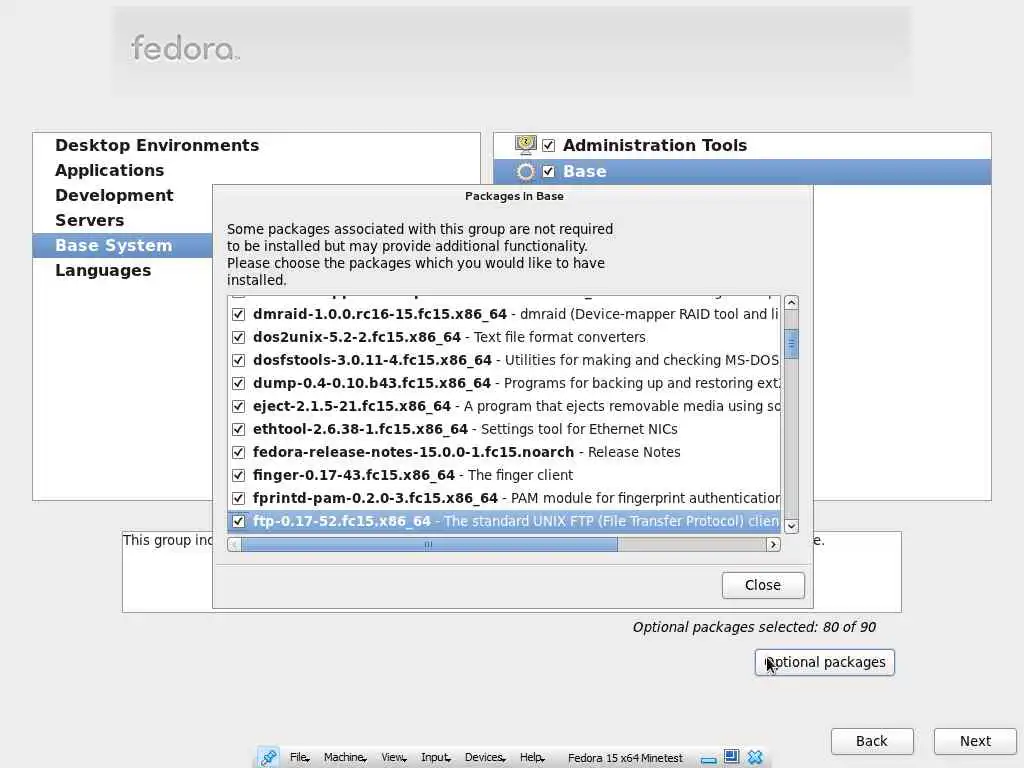Uncheck the eject package checkbox
This screenshot has width=1024, height=768.
(238, 406)
